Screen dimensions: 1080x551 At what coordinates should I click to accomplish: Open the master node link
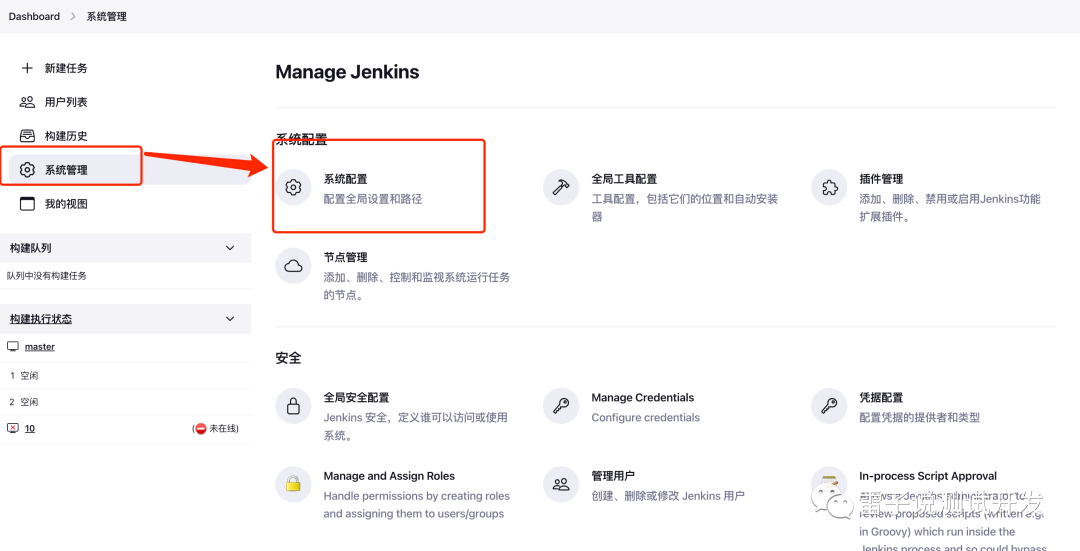pos(40,346)
